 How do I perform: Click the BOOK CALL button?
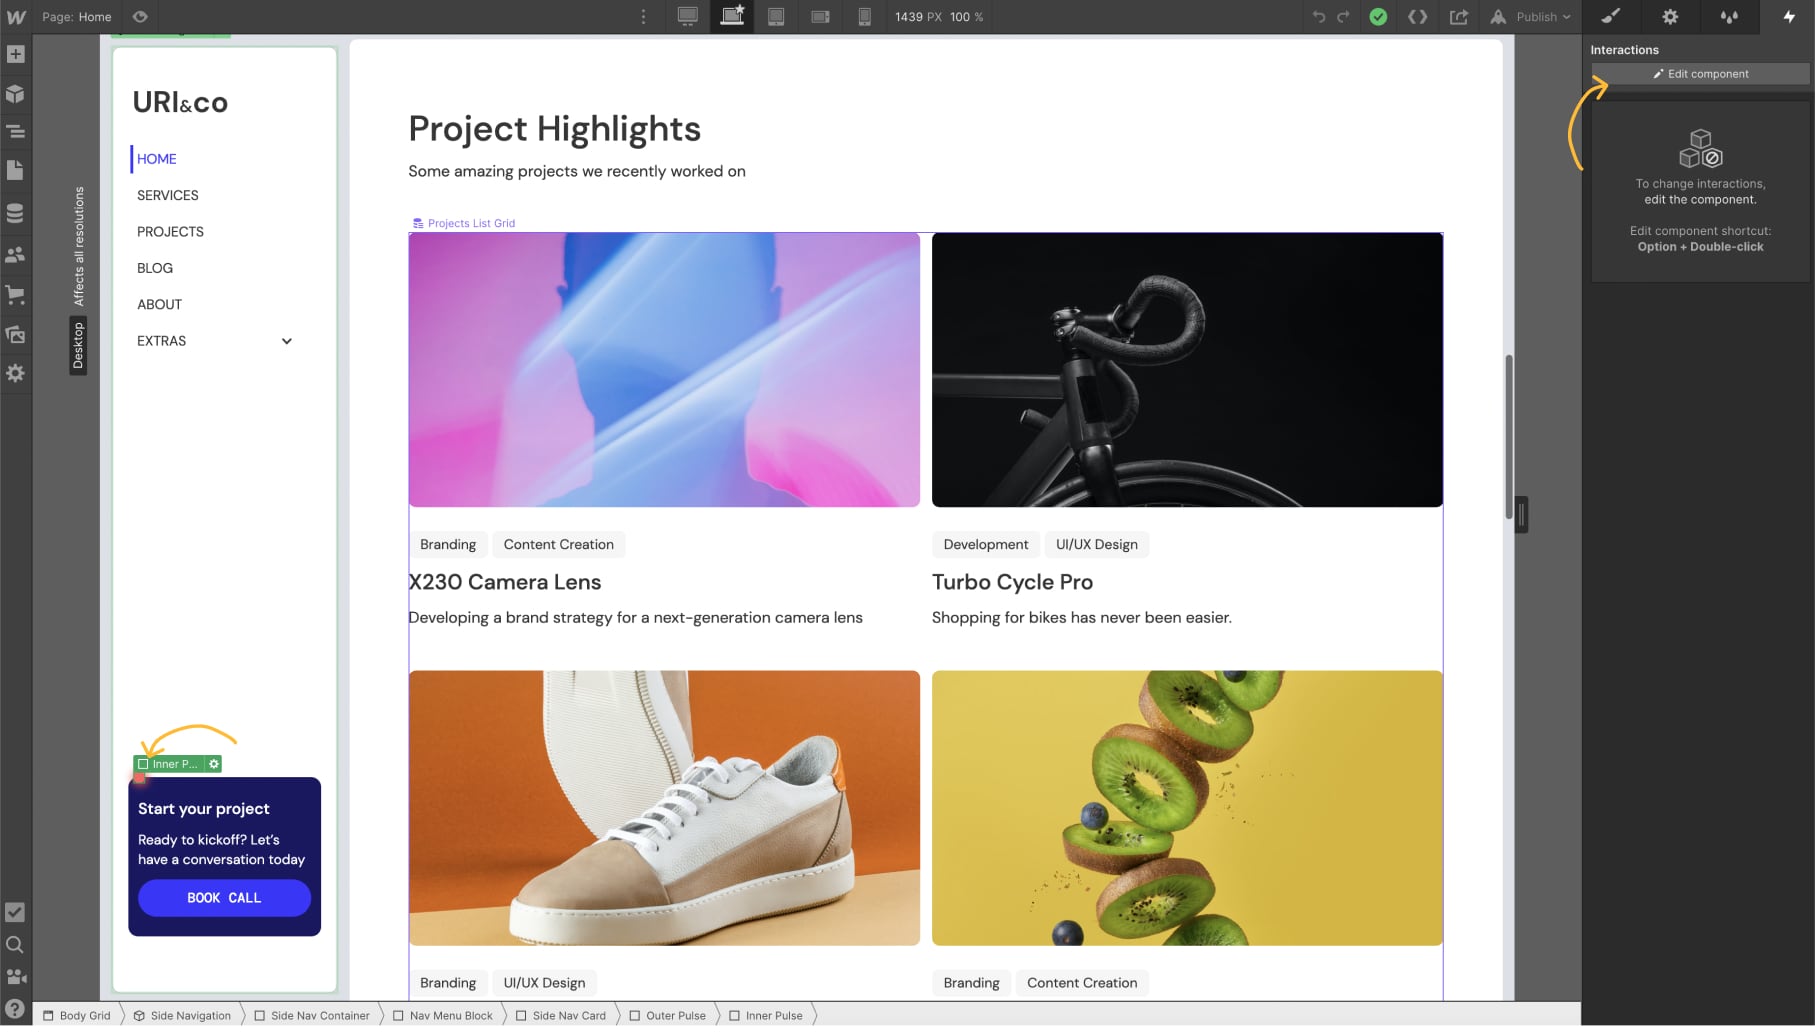click(x=224, y=899)
